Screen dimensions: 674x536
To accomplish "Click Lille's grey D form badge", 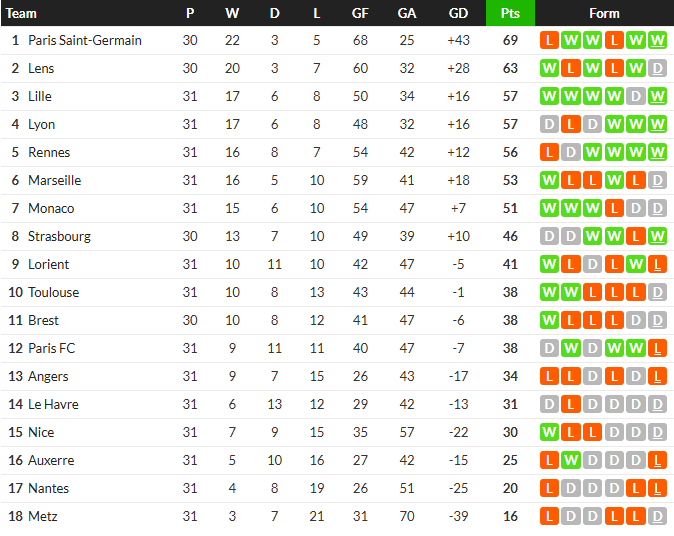I will 636,96.
